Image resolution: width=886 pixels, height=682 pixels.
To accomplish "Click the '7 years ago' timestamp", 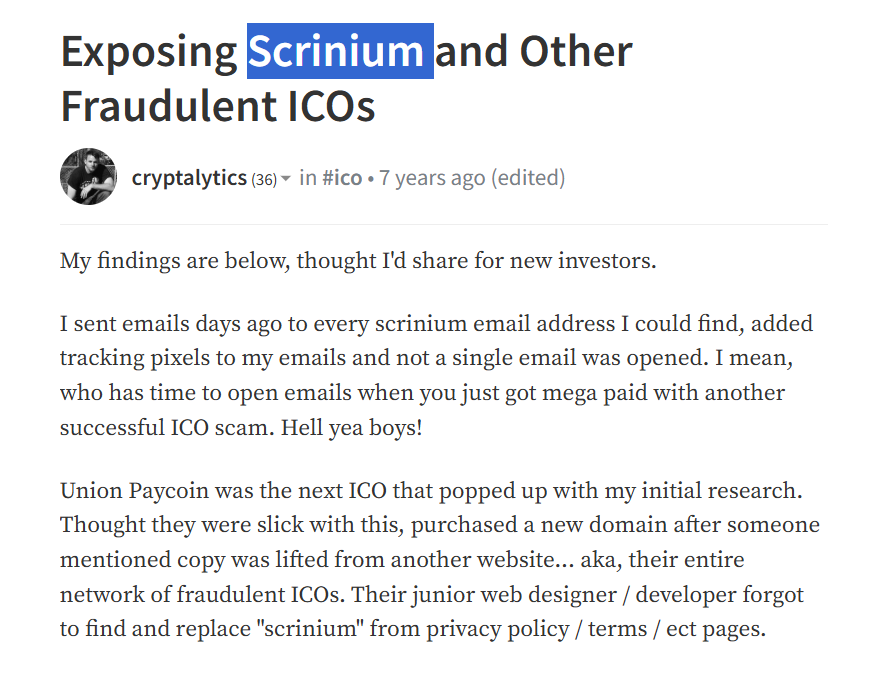I will (x=432, y=178).
